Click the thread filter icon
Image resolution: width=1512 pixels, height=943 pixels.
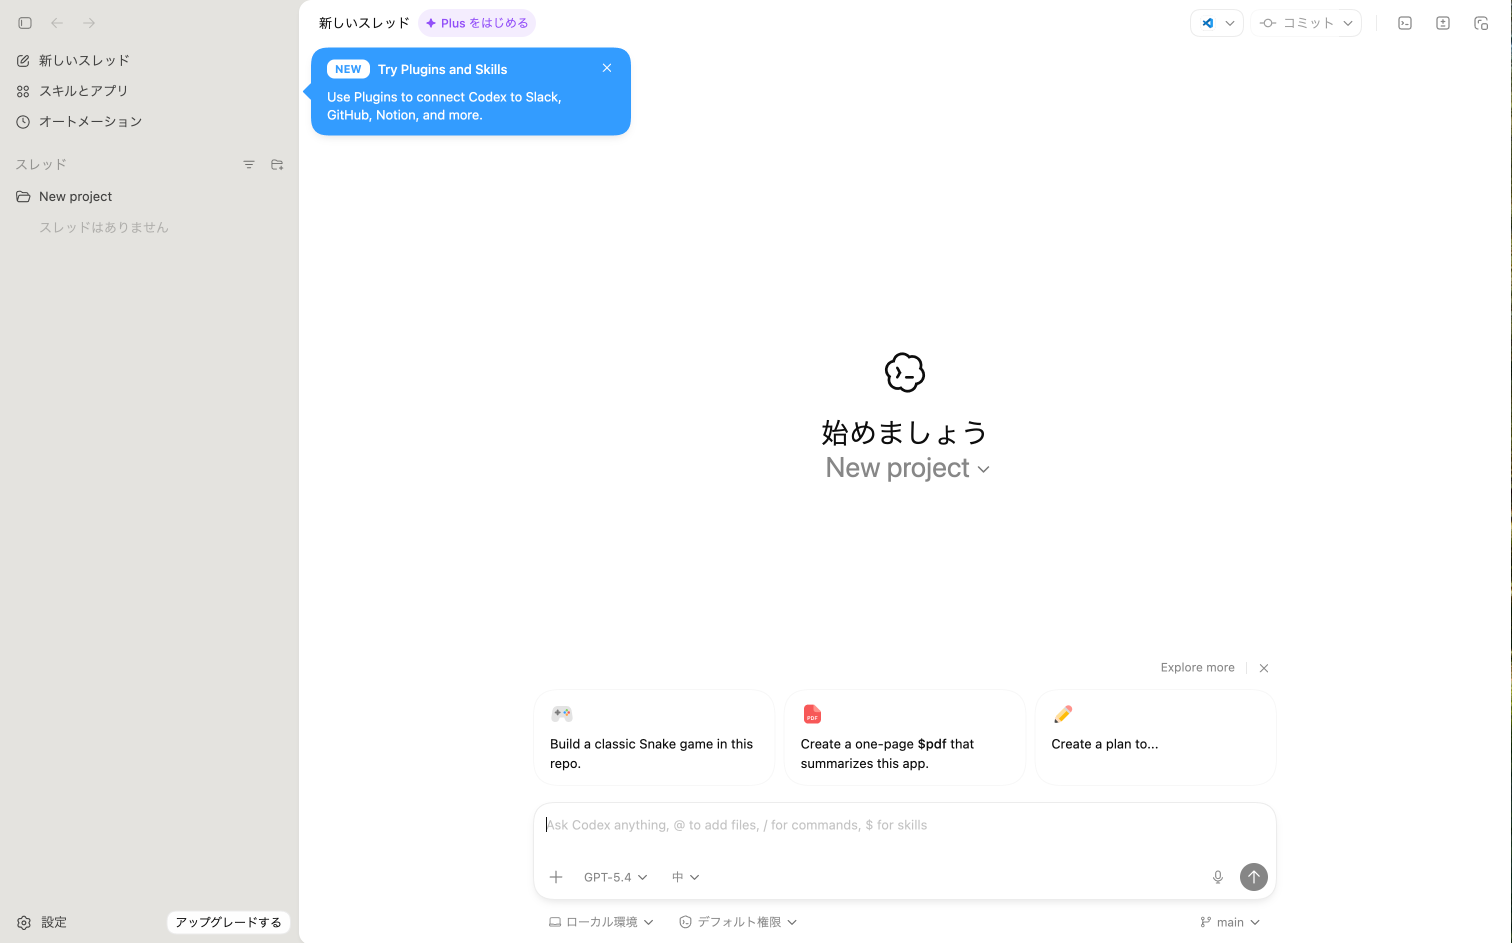click(248, 164)
